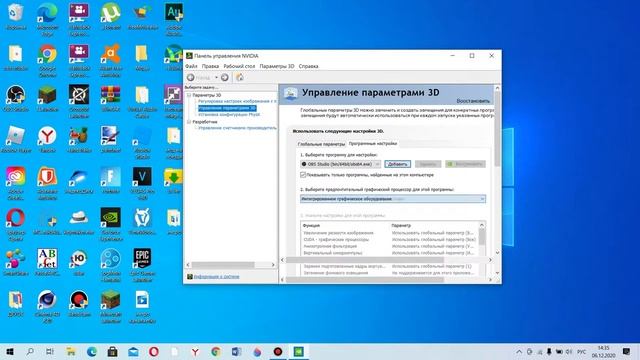Click NVIDIA Control Panel taskbar icon
This screenshot has height=360, width=640.
(298, 351)
